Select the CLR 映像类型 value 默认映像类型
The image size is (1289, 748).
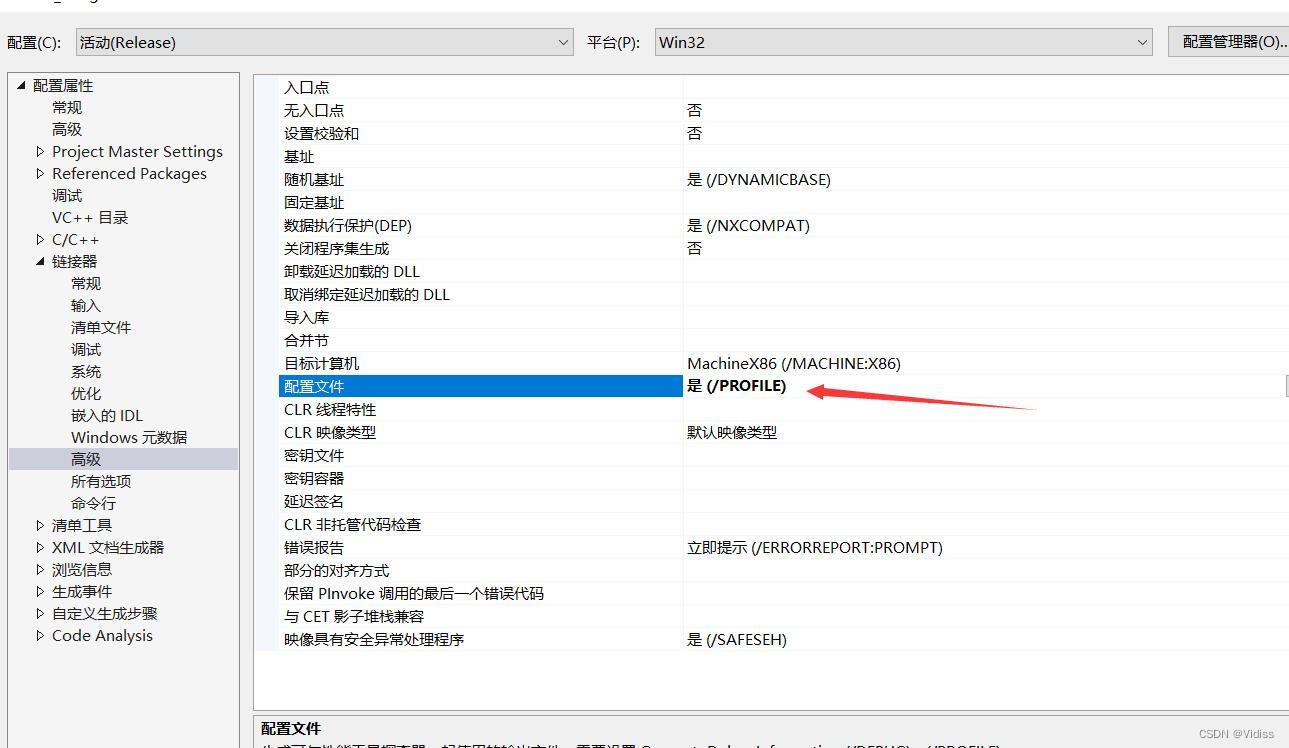[732, 432]
